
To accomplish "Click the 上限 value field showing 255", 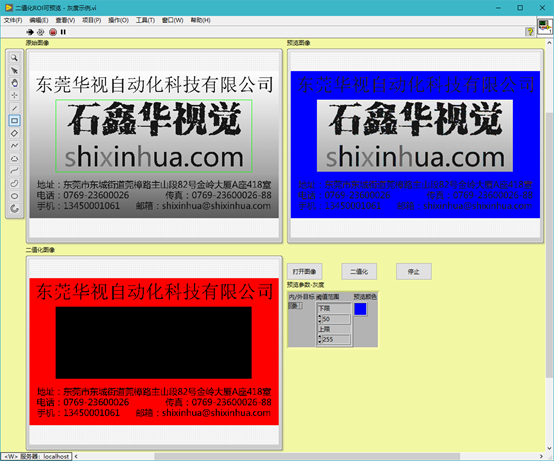I will 336,339.
